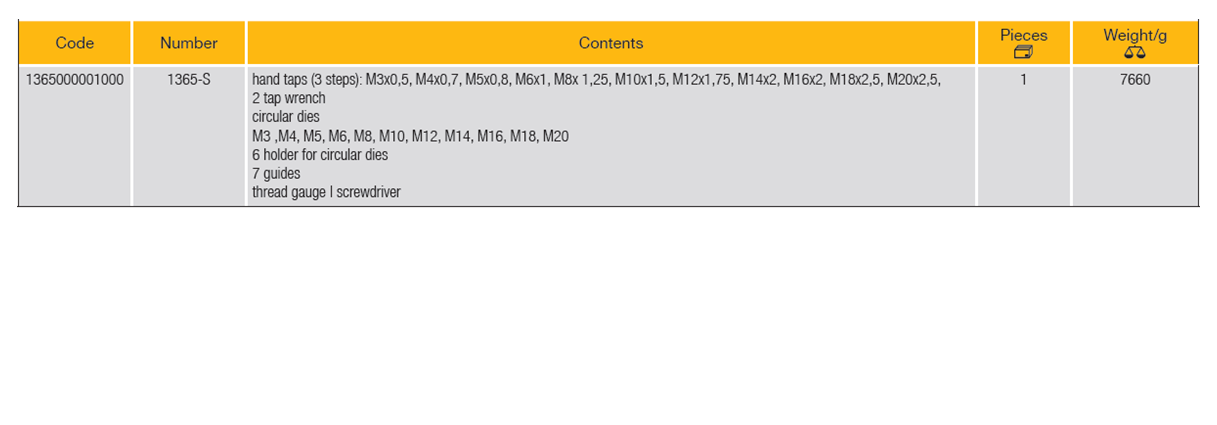
Task: Select product code 1365000001000
Action: 75,79
